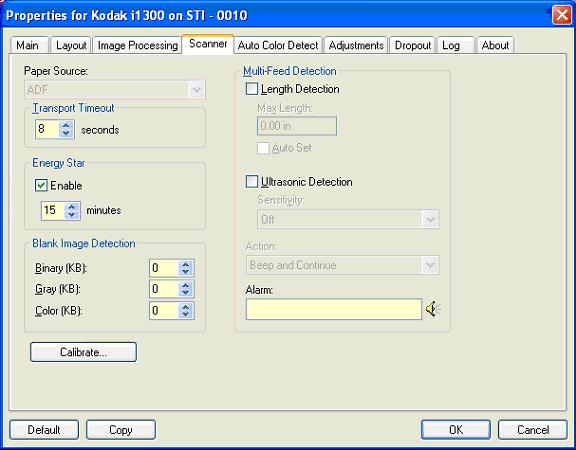Decrease Binary (KB) blank detection value
Image resolution: width=576 pixels, height=450 pixels.
coord(186,273)
